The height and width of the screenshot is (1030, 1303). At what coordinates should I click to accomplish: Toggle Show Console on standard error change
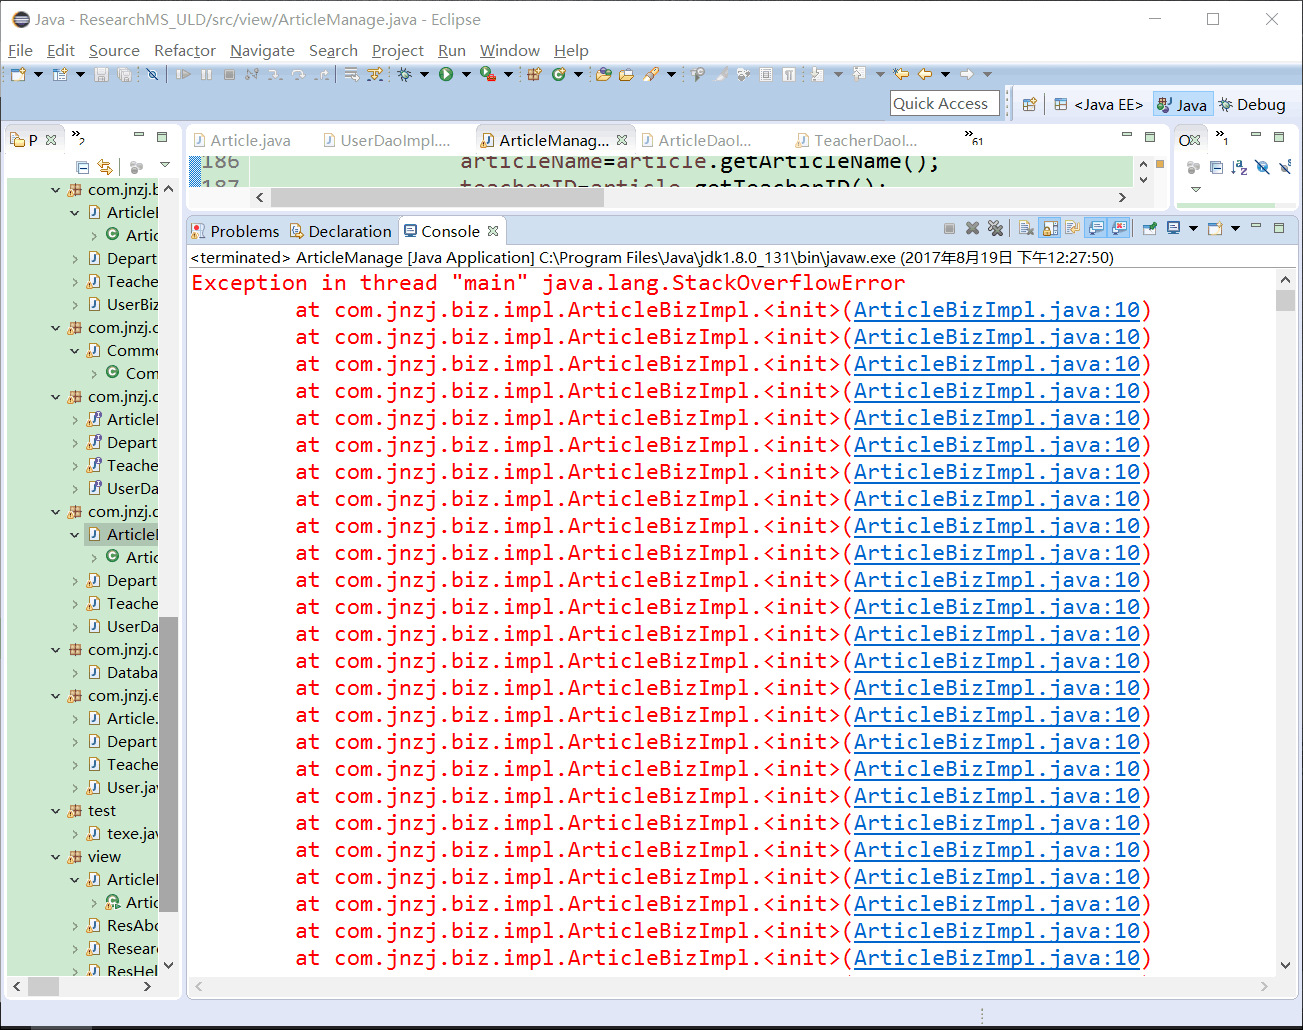[x=1120, y=228]
